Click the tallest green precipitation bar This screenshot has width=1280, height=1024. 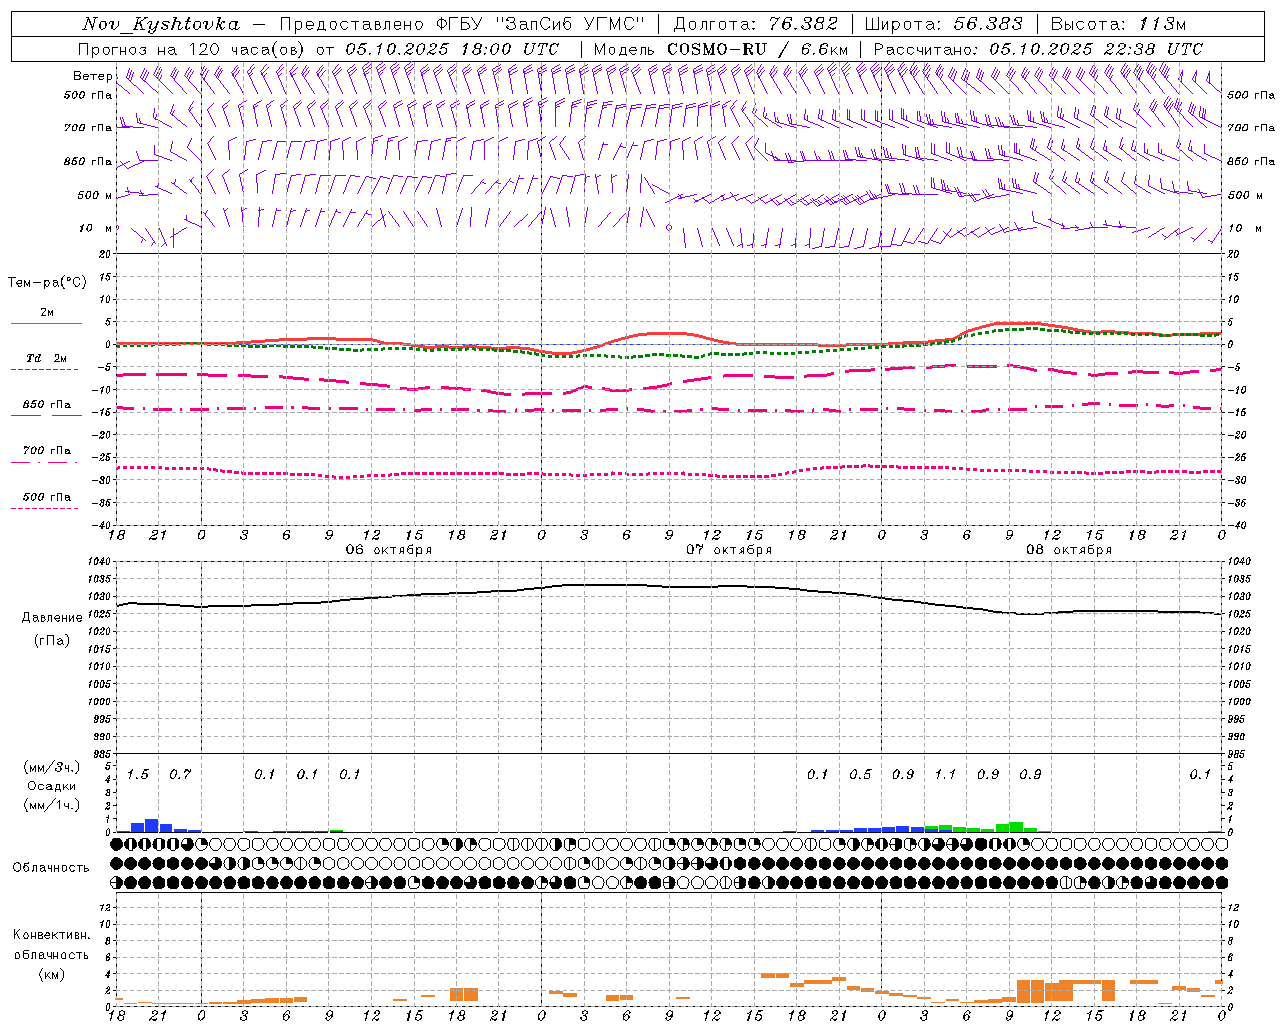click(x=1016, y=827)
